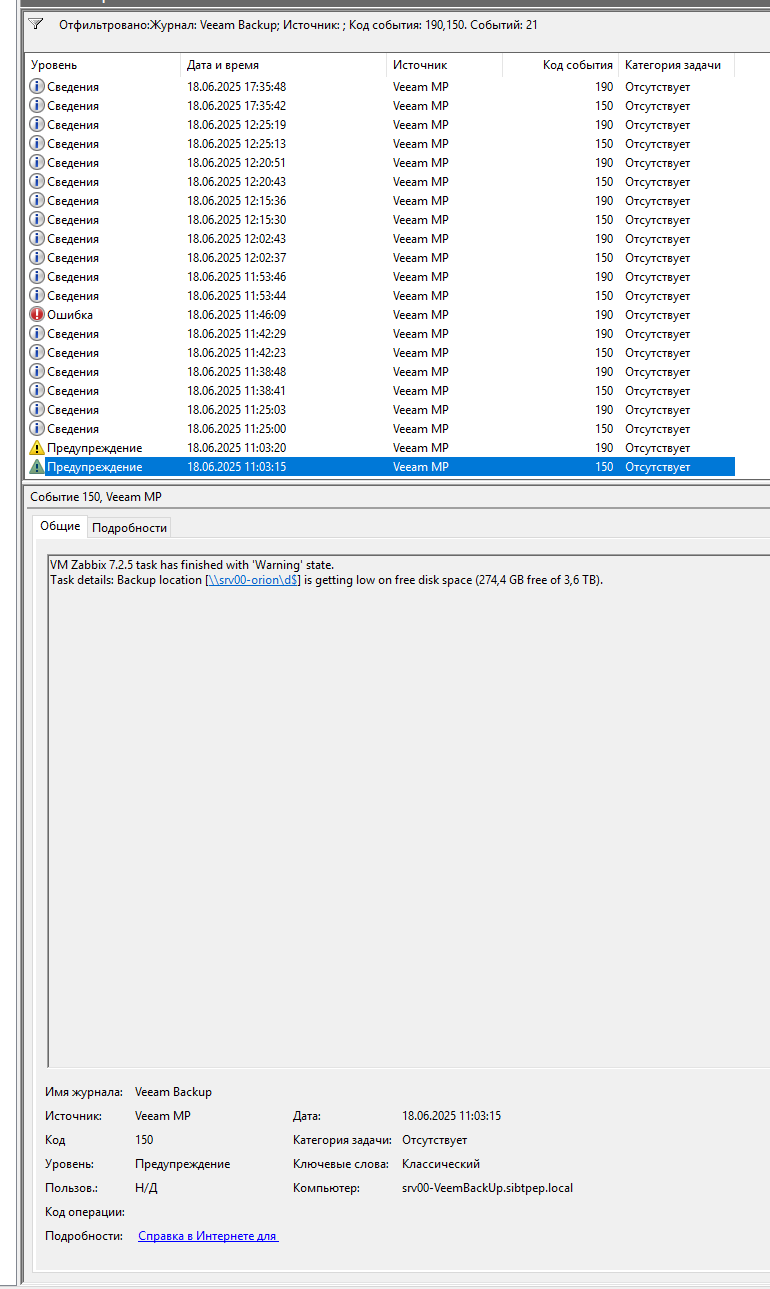Open the \\srv00-orion\d$ link
Screen dimensions: 770x1289
[x=253, y=580]
